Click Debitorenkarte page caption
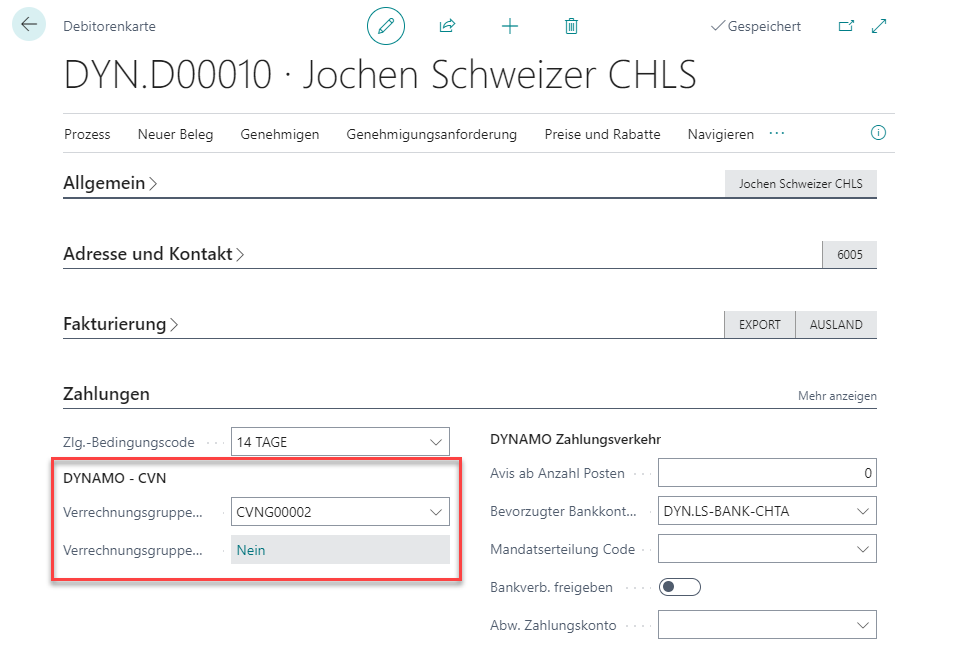This screenshot has height=668, width=962. [109, 26]
